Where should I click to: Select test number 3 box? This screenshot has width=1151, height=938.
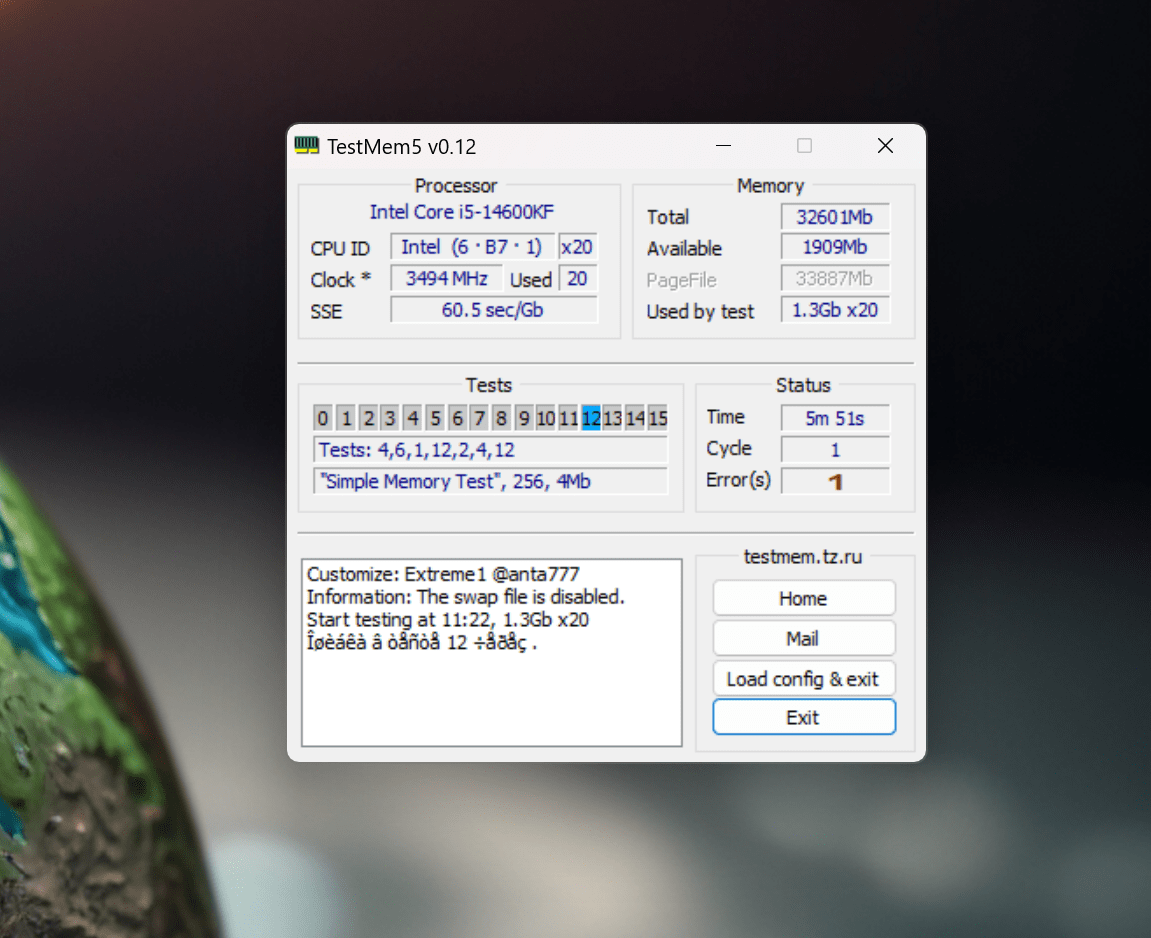pyautogui.click(x=391, y=418)
